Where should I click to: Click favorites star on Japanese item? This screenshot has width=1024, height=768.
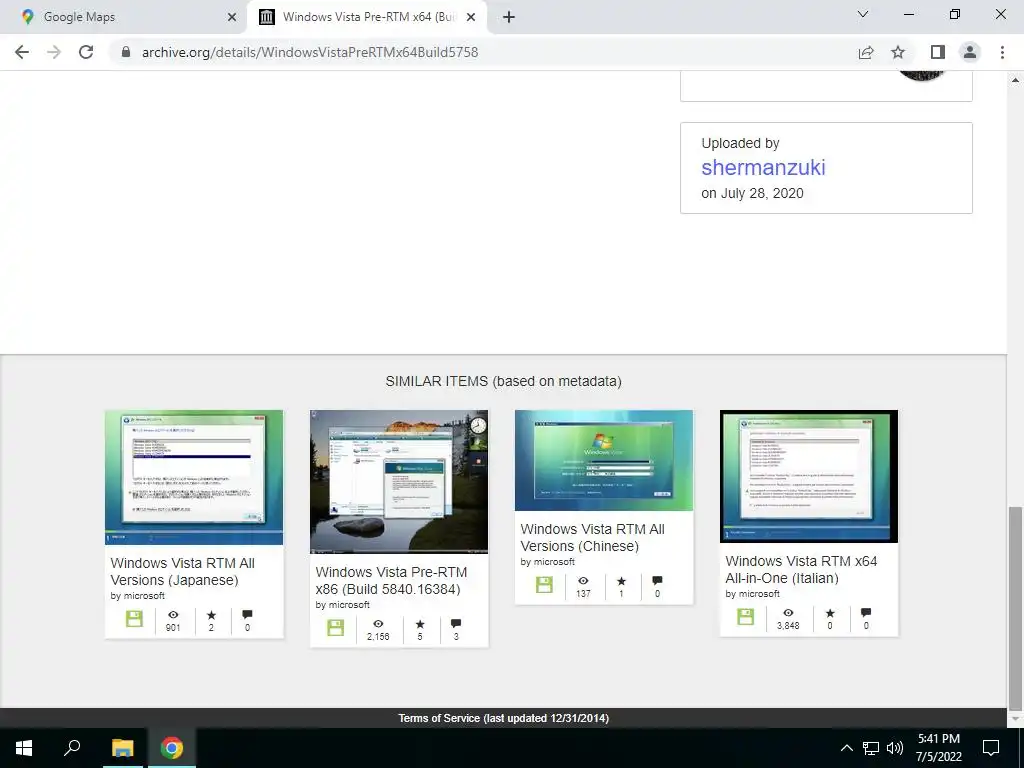tap(211, 615)
